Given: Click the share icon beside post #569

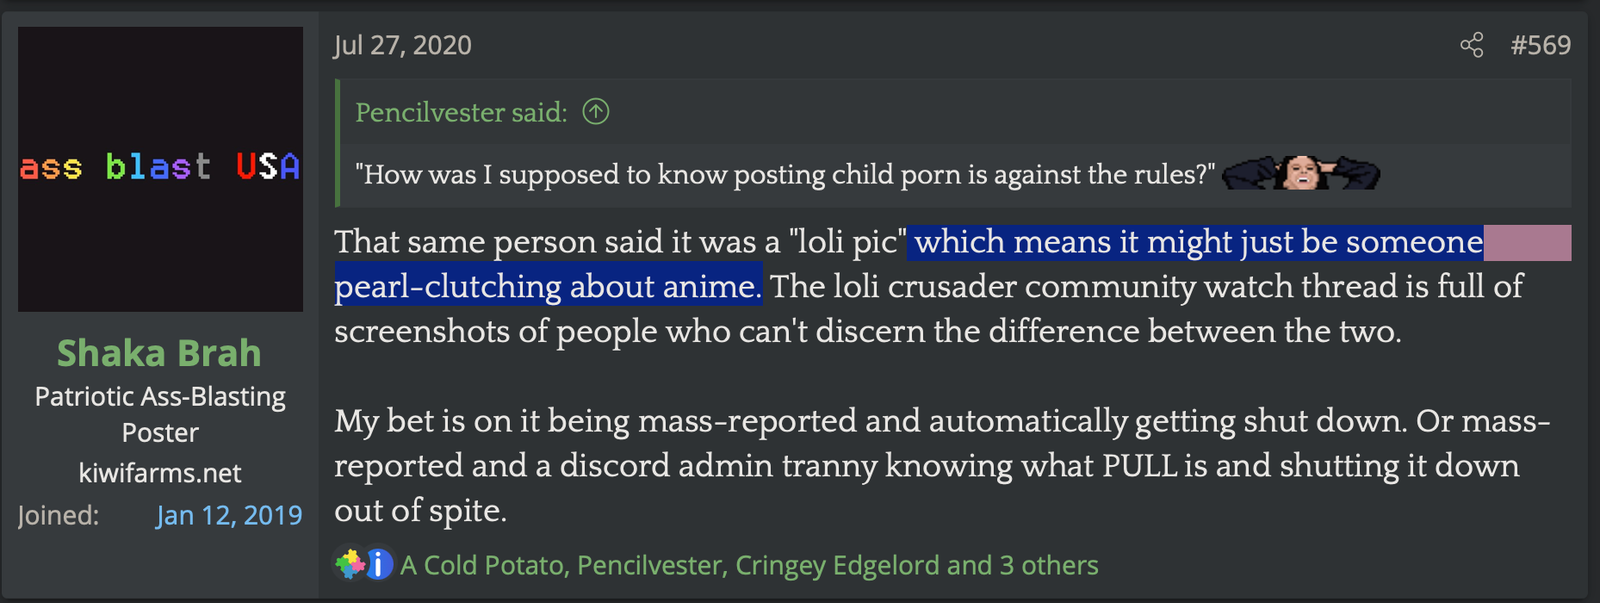Looking at the screenshot, I should pos(1471,45).
